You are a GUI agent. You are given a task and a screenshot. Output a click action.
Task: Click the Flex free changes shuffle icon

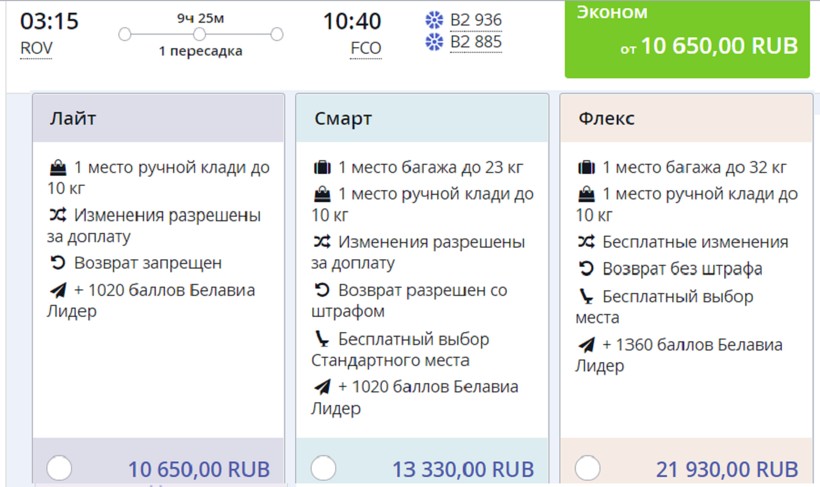(x=586, y=242)
